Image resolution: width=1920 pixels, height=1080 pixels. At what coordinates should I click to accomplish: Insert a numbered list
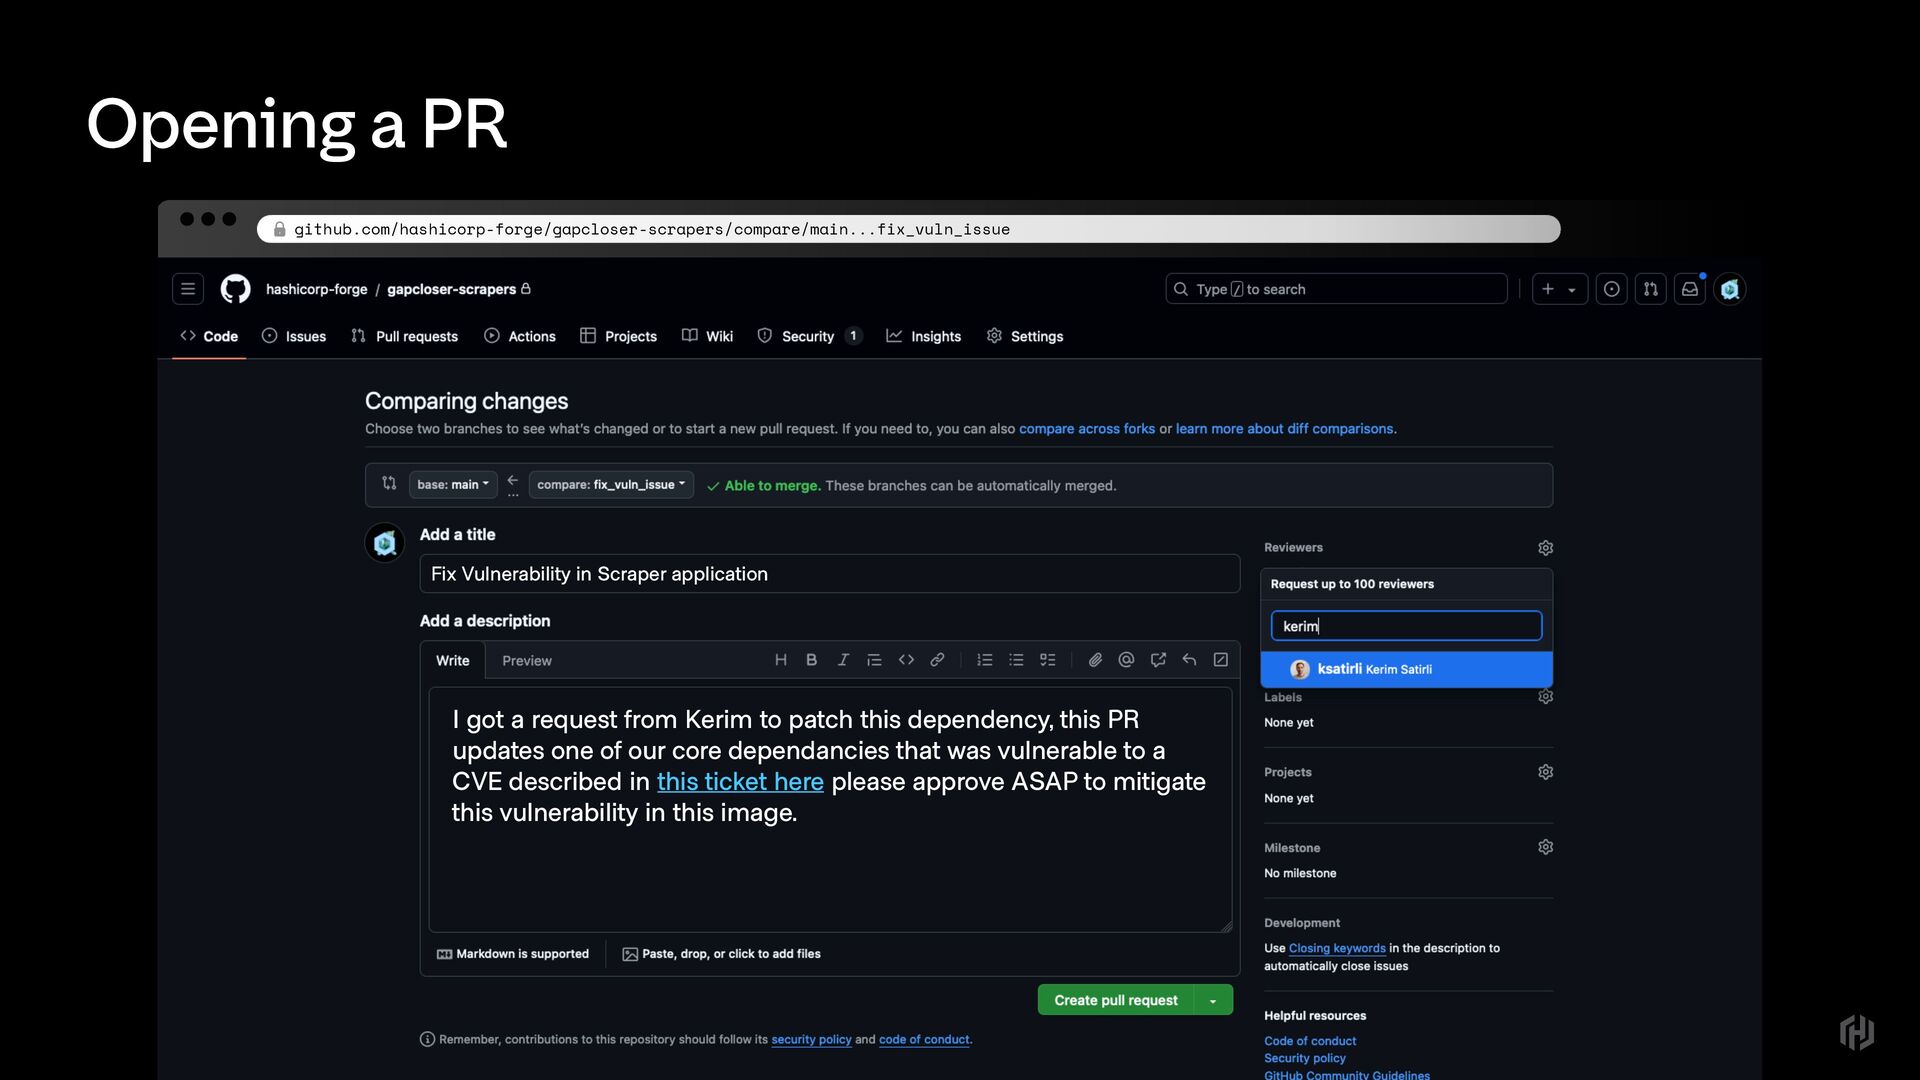[985, 660]
